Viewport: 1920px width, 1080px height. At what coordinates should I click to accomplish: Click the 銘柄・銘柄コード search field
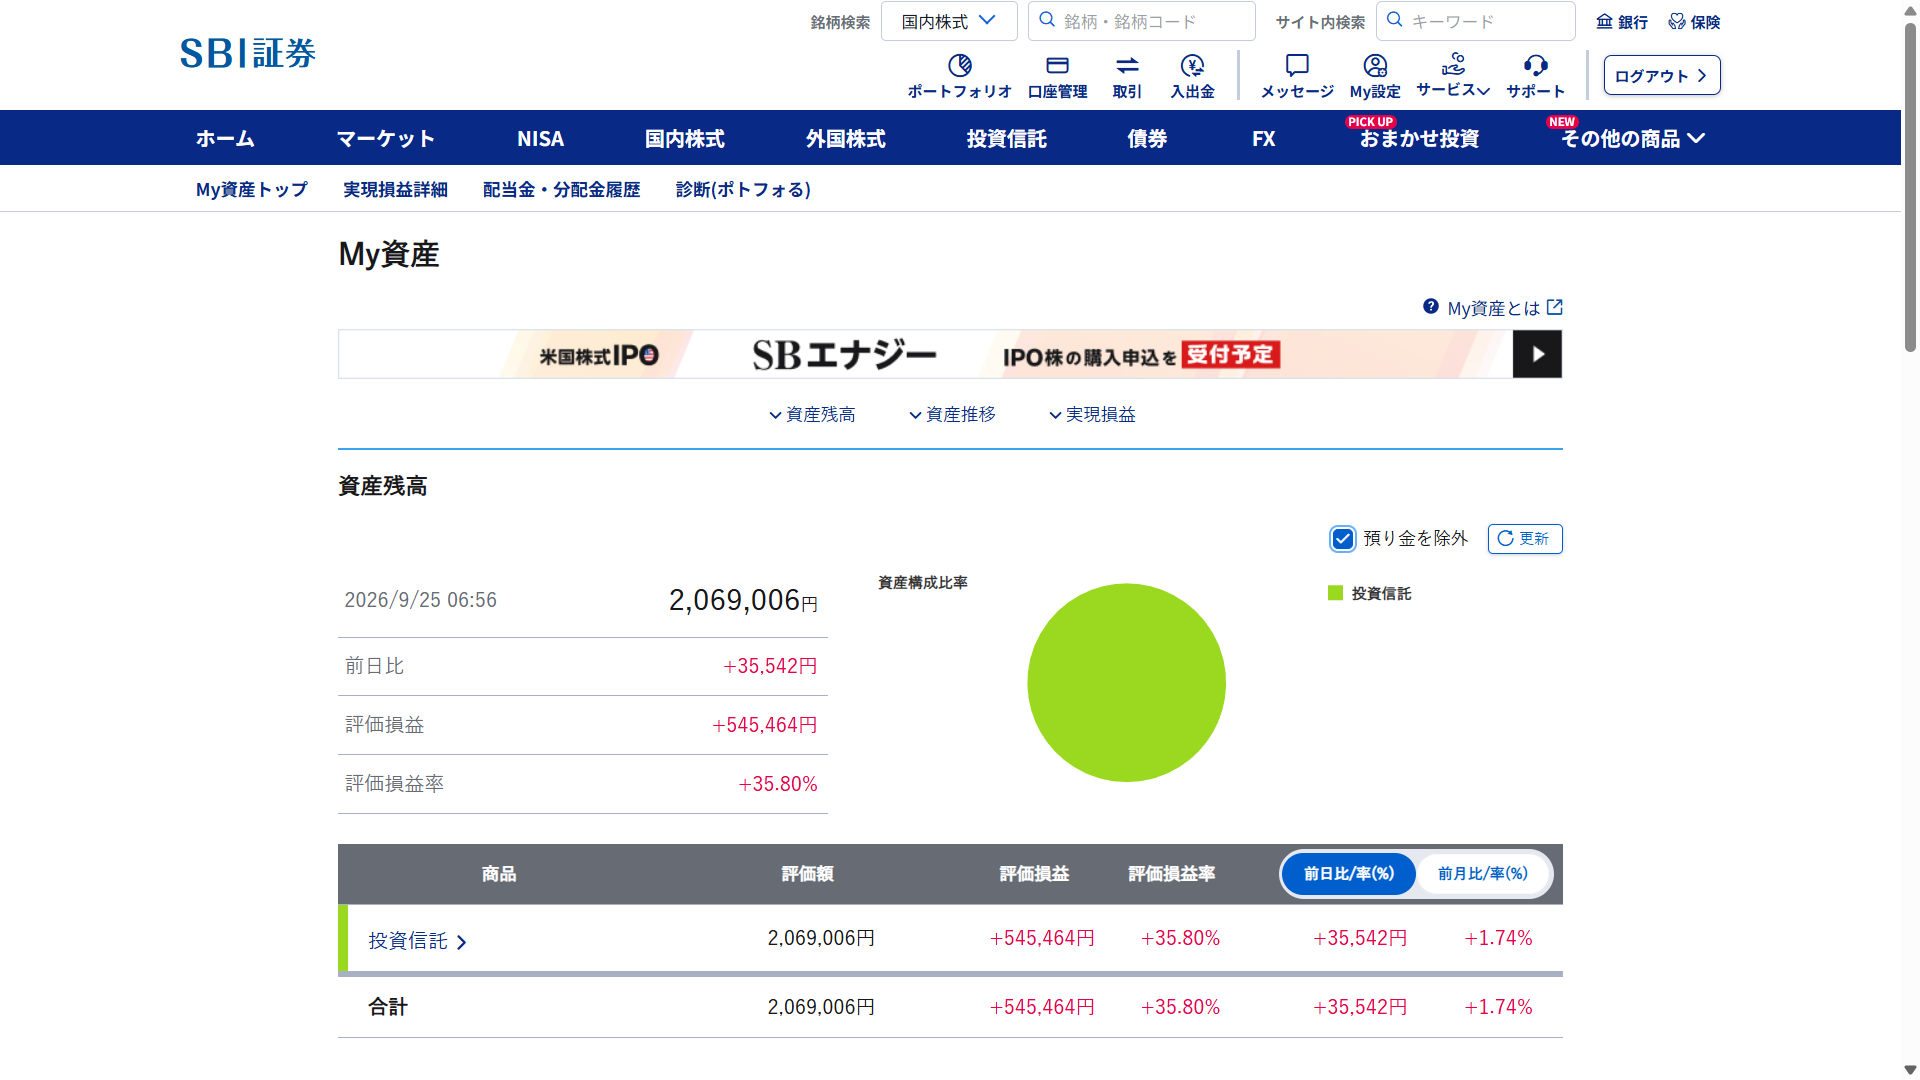[x=1141, y=21]
